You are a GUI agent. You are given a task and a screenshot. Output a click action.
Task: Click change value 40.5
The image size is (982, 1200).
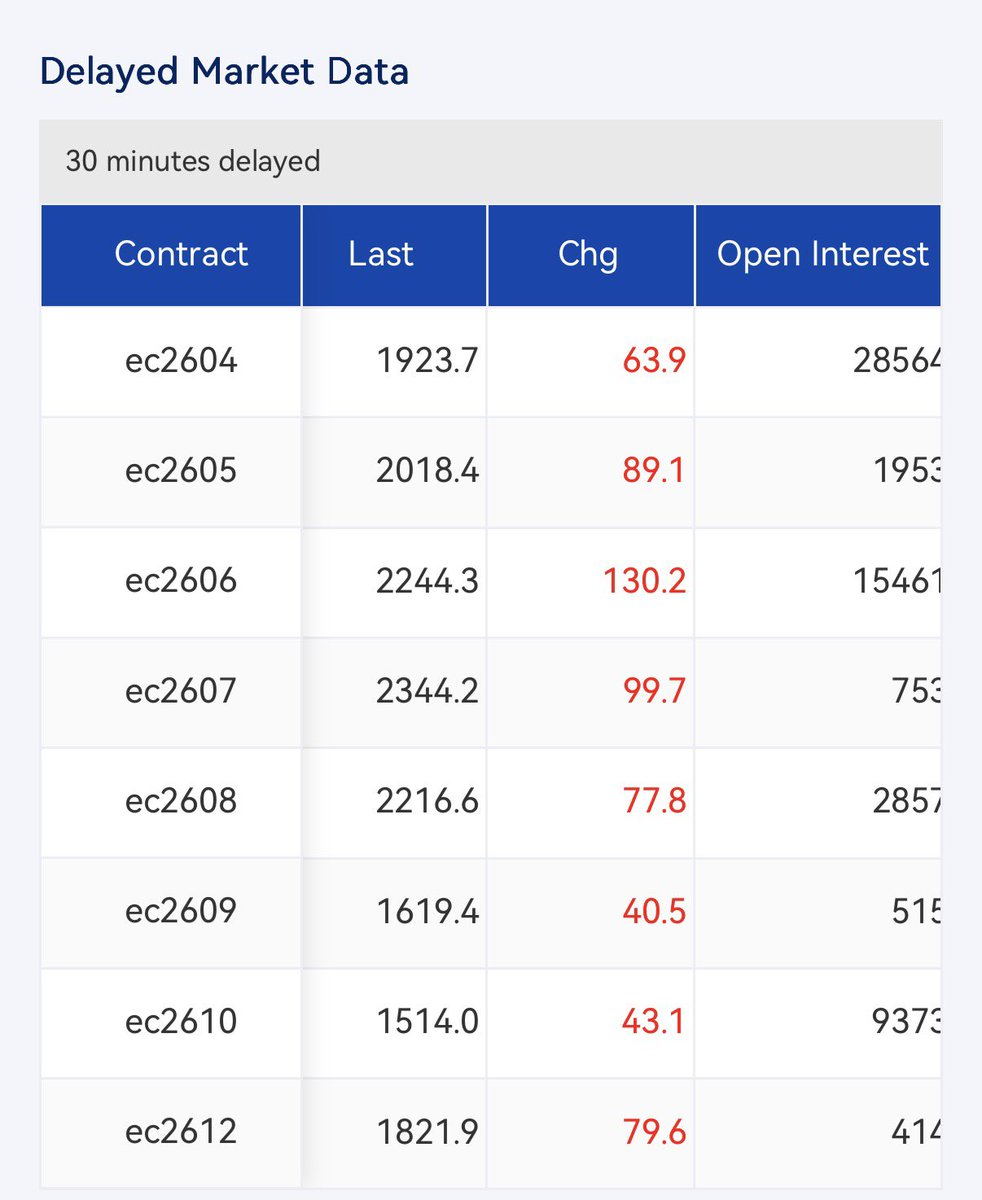(x=654, y=911)
